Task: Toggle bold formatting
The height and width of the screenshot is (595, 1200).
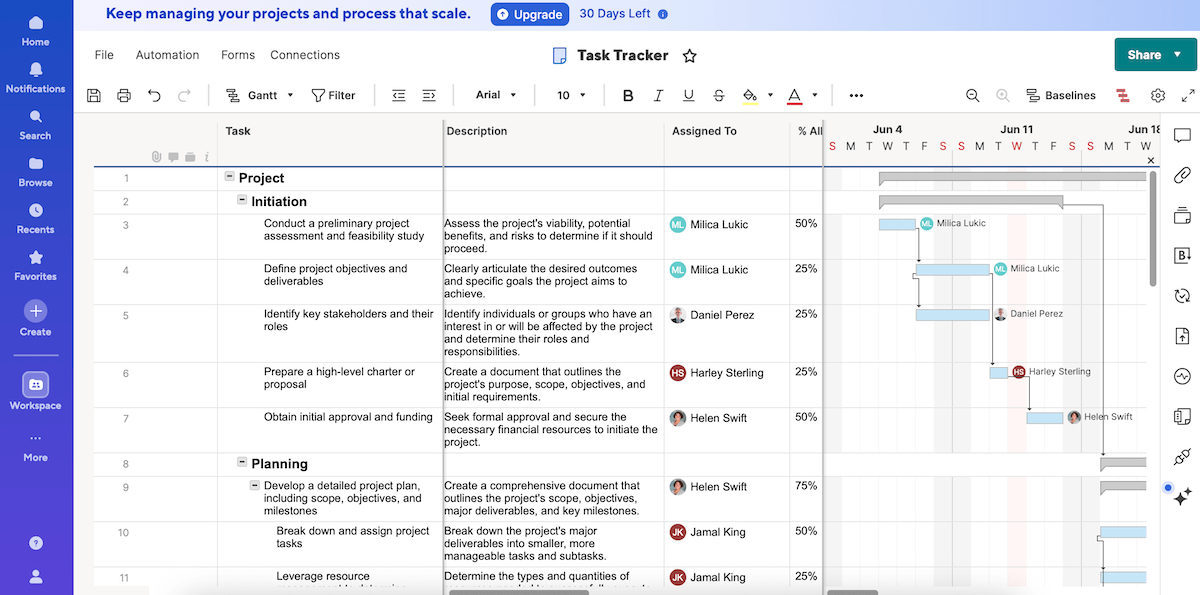Action: point(628,95)
